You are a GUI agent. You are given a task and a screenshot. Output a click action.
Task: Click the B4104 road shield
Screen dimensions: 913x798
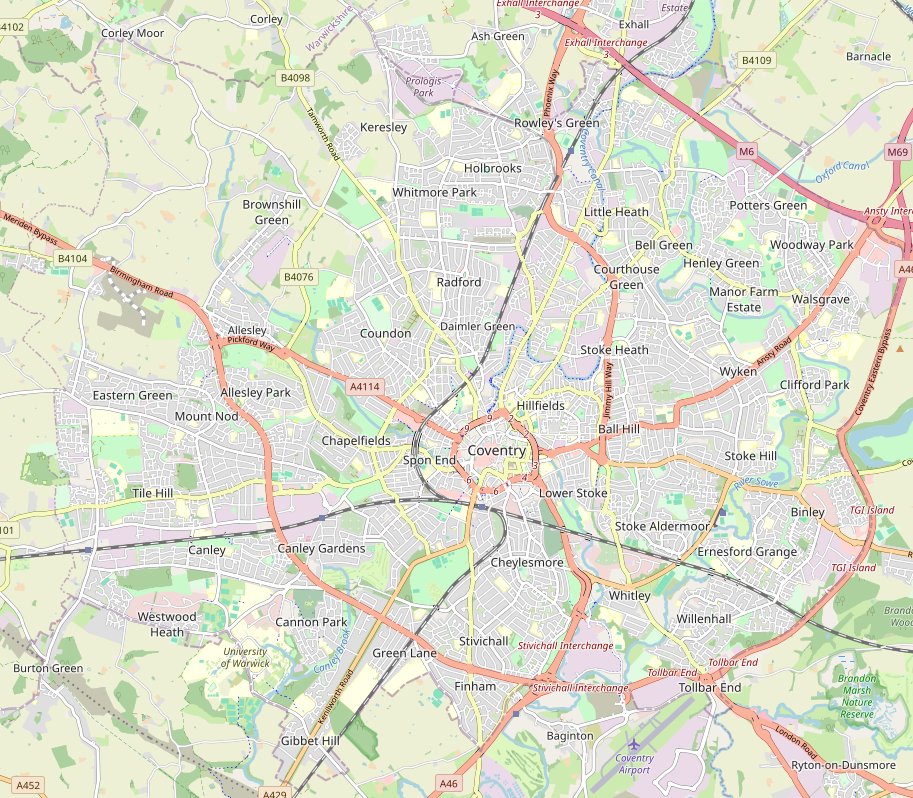click(x=73, y=258)
